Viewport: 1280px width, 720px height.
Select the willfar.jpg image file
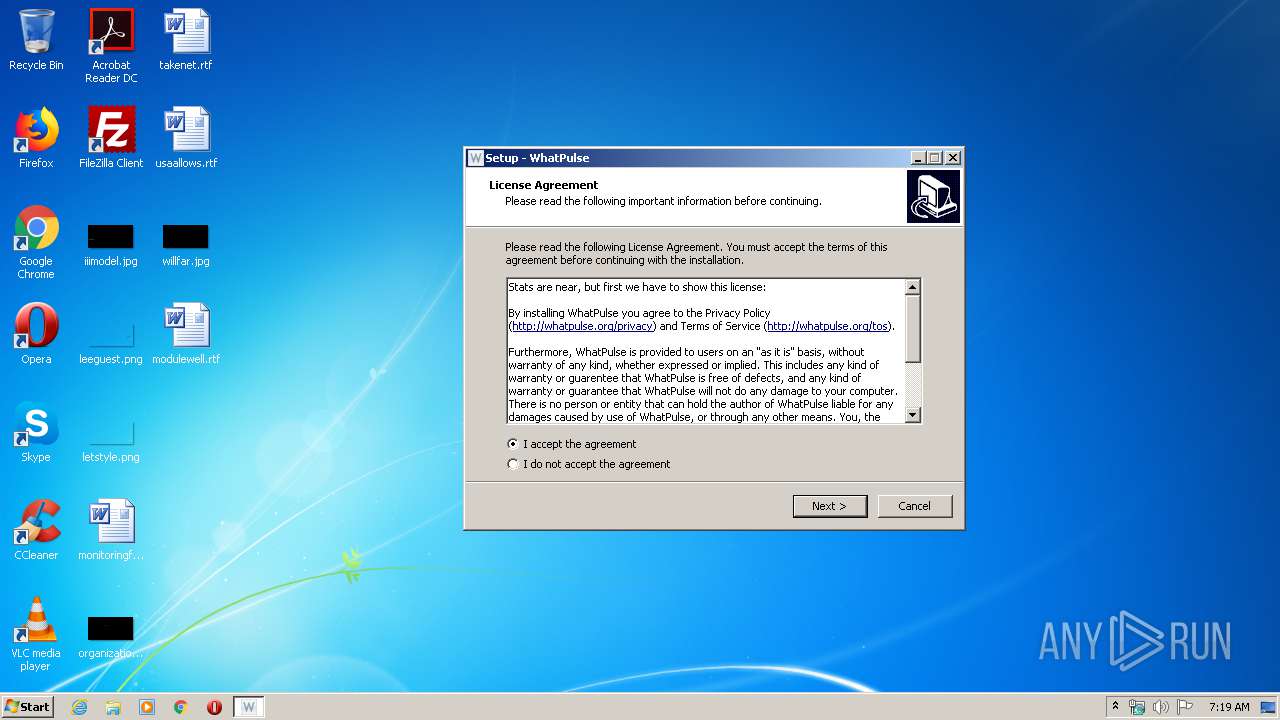(x=186, y=246)
